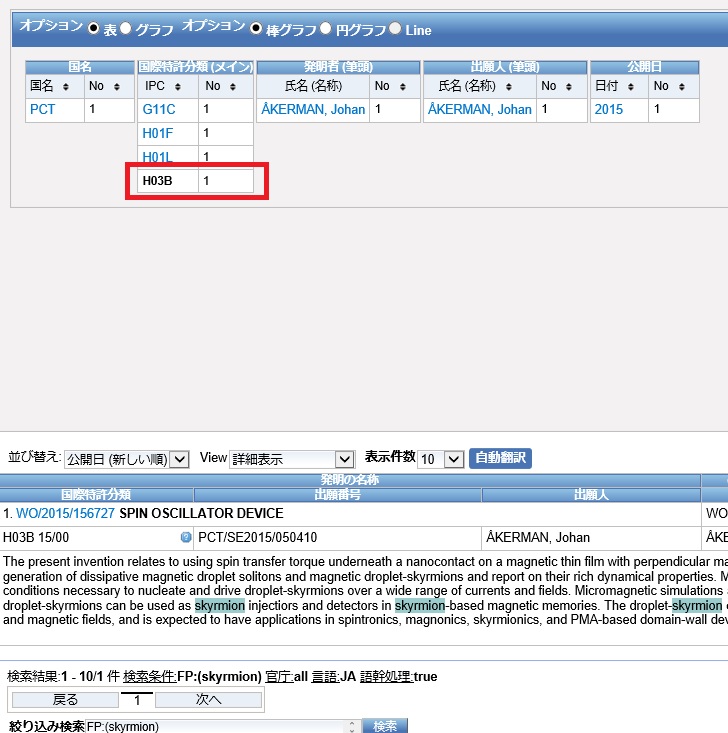
Task: Select the 円グラフ radio option
Action: click(326, 28)
